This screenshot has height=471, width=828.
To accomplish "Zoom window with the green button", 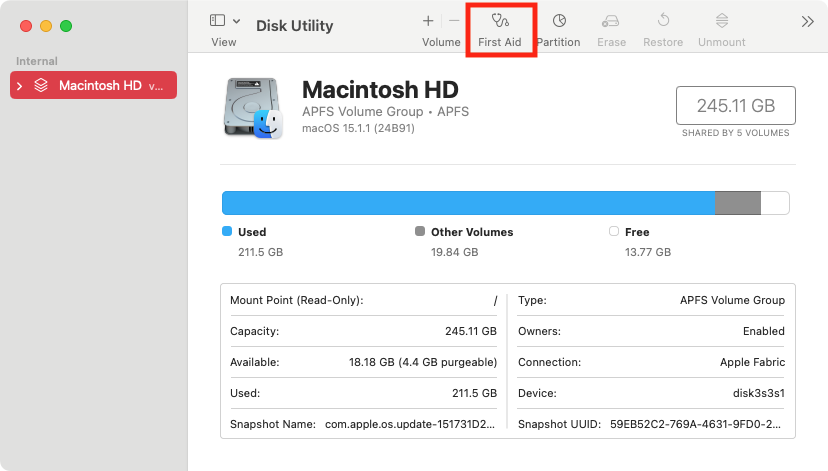I will tap(66, 26).
